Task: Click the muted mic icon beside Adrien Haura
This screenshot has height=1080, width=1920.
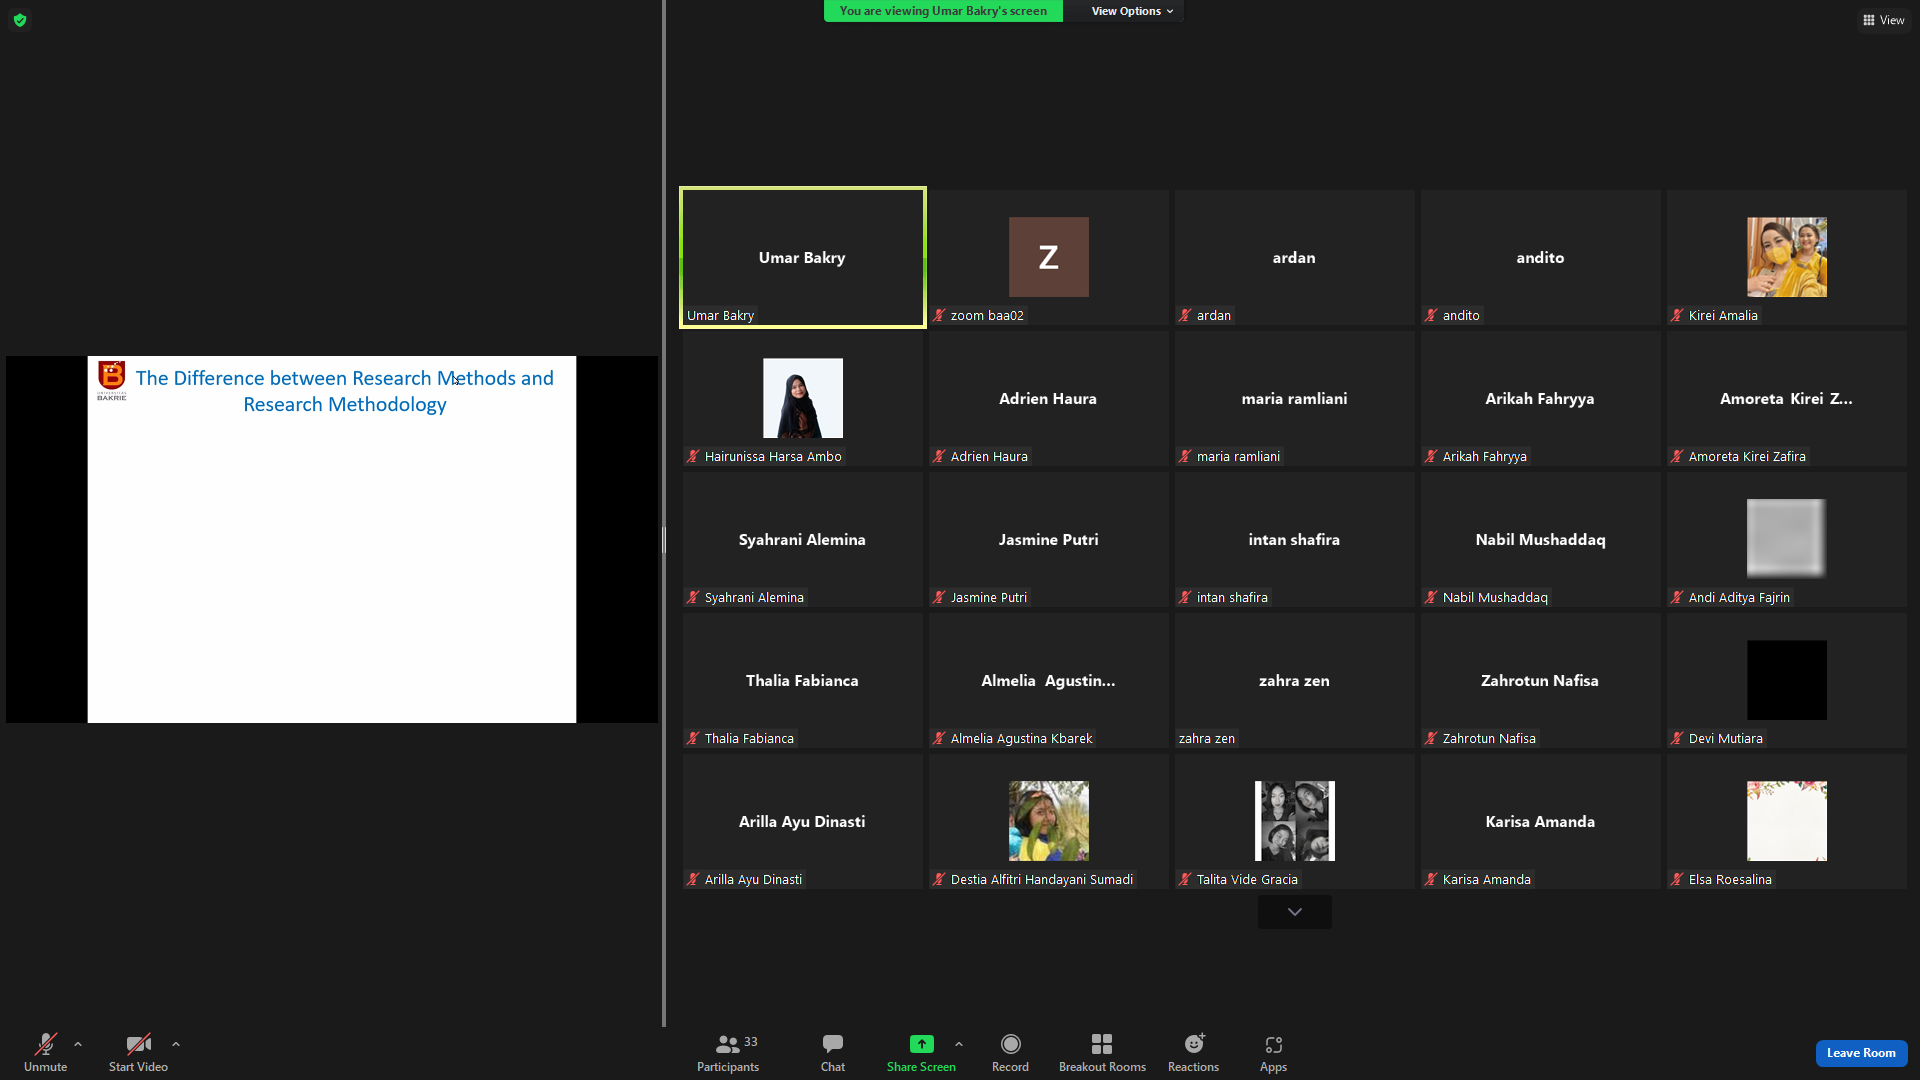Action: click(x=939, y=457)
